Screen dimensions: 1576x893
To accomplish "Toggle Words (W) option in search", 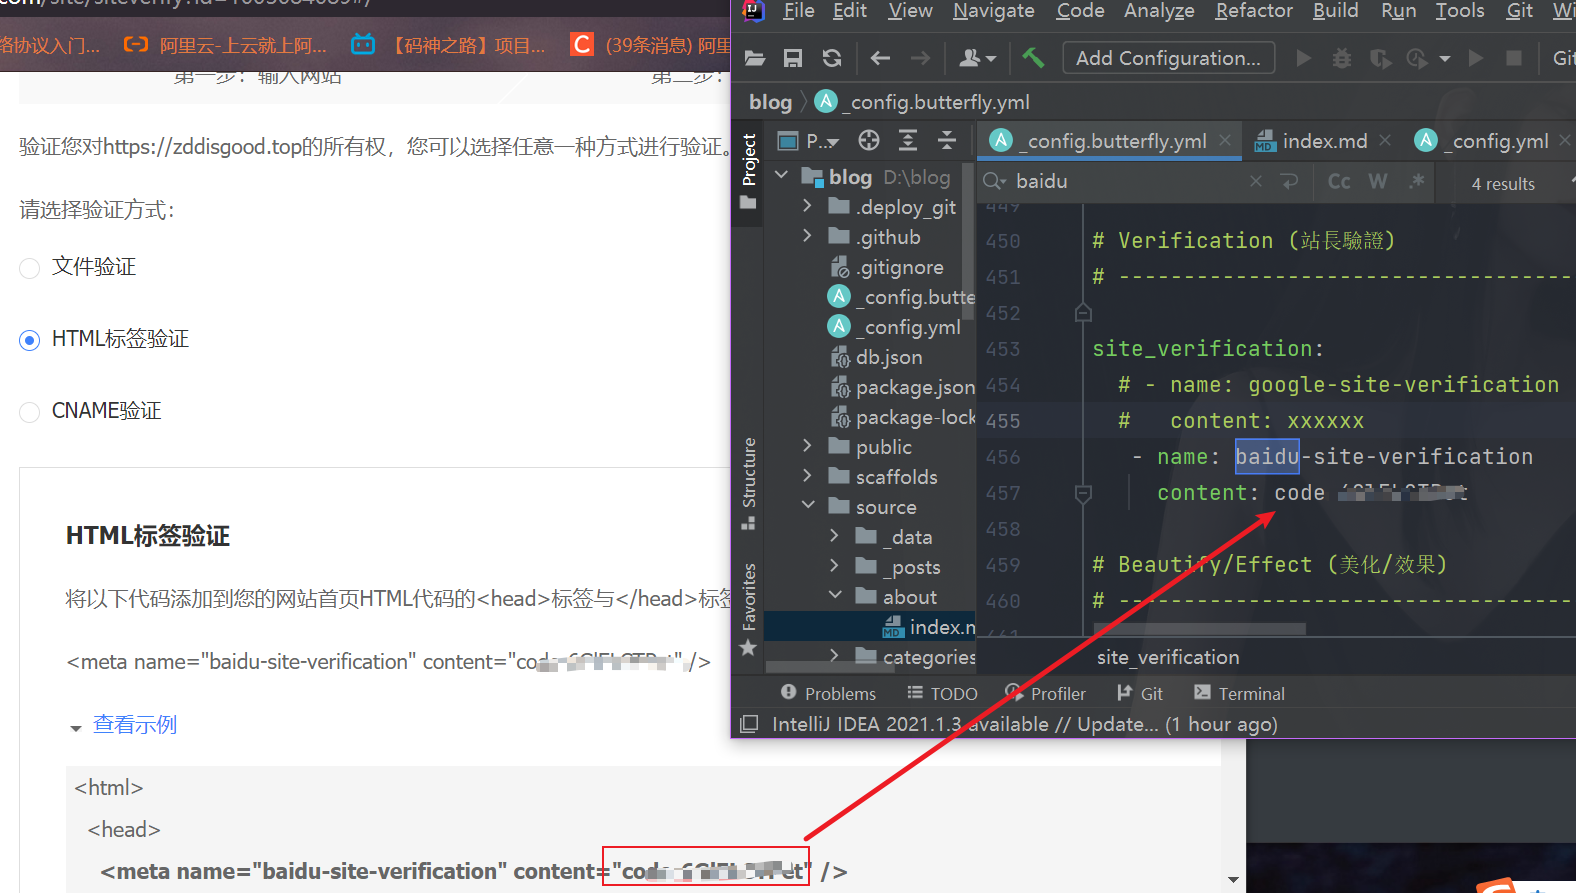I will (1378, 181).
